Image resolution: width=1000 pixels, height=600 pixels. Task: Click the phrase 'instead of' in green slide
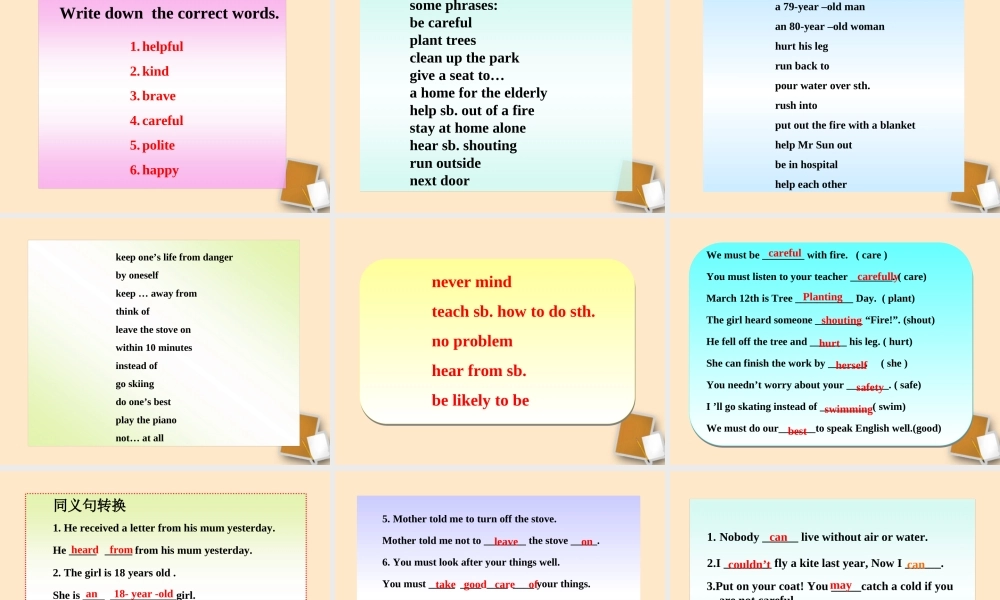click(x=136, y=366)
